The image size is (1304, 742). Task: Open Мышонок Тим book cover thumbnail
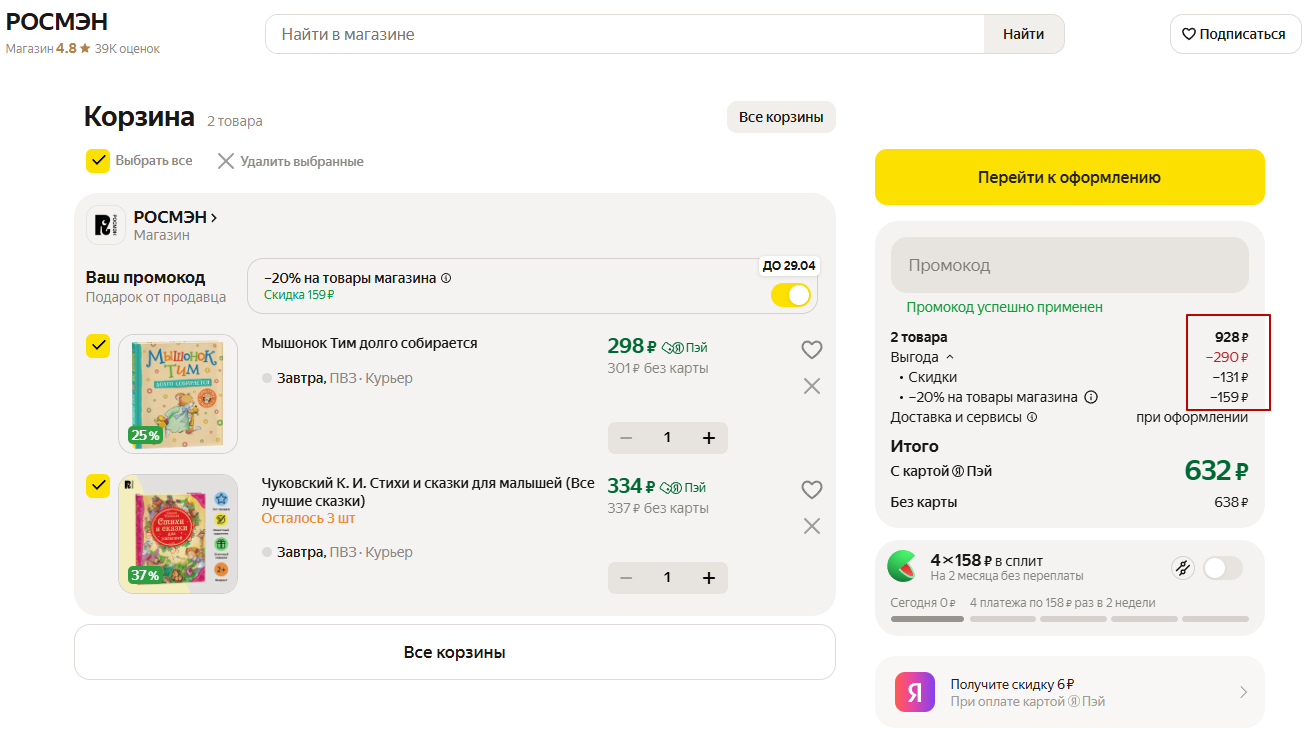click(178, 394)
